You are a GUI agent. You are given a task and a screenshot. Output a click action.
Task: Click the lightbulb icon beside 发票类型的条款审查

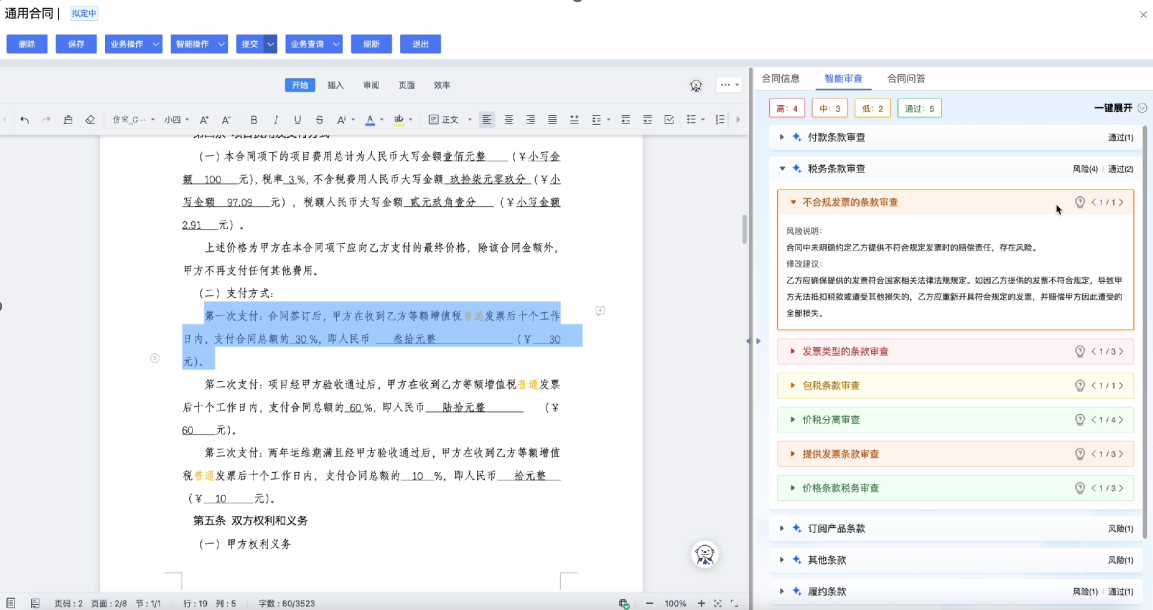(x=1080, y=352)
